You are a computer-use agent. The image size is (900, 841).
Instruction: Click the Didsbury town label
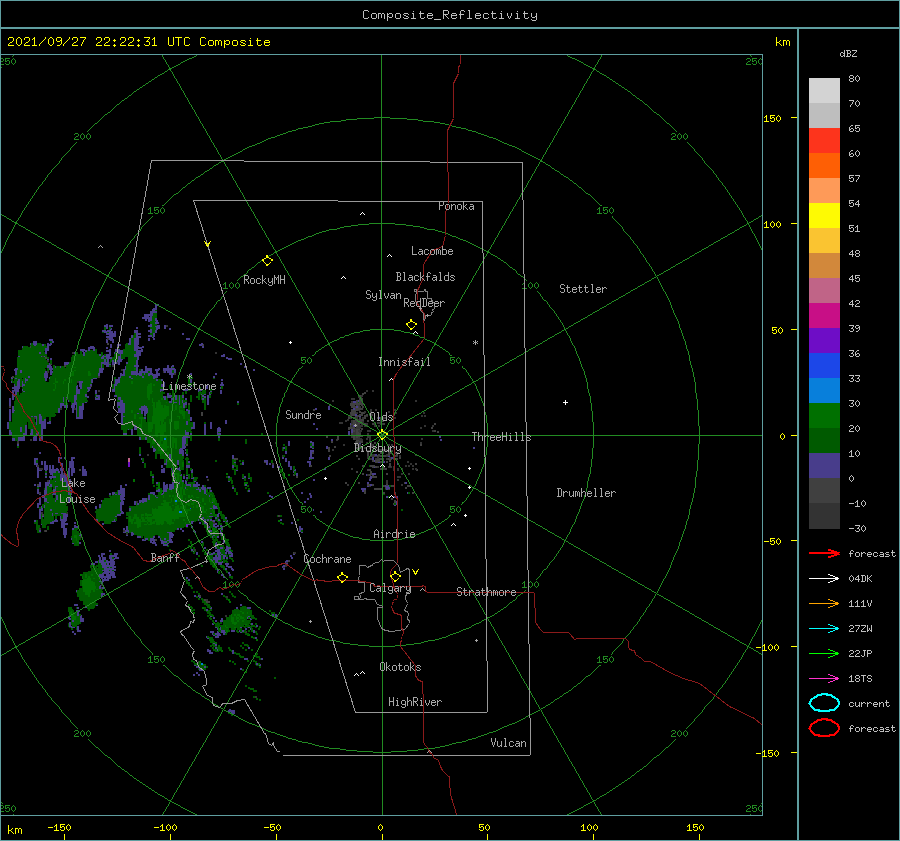[x=378, y=448]
